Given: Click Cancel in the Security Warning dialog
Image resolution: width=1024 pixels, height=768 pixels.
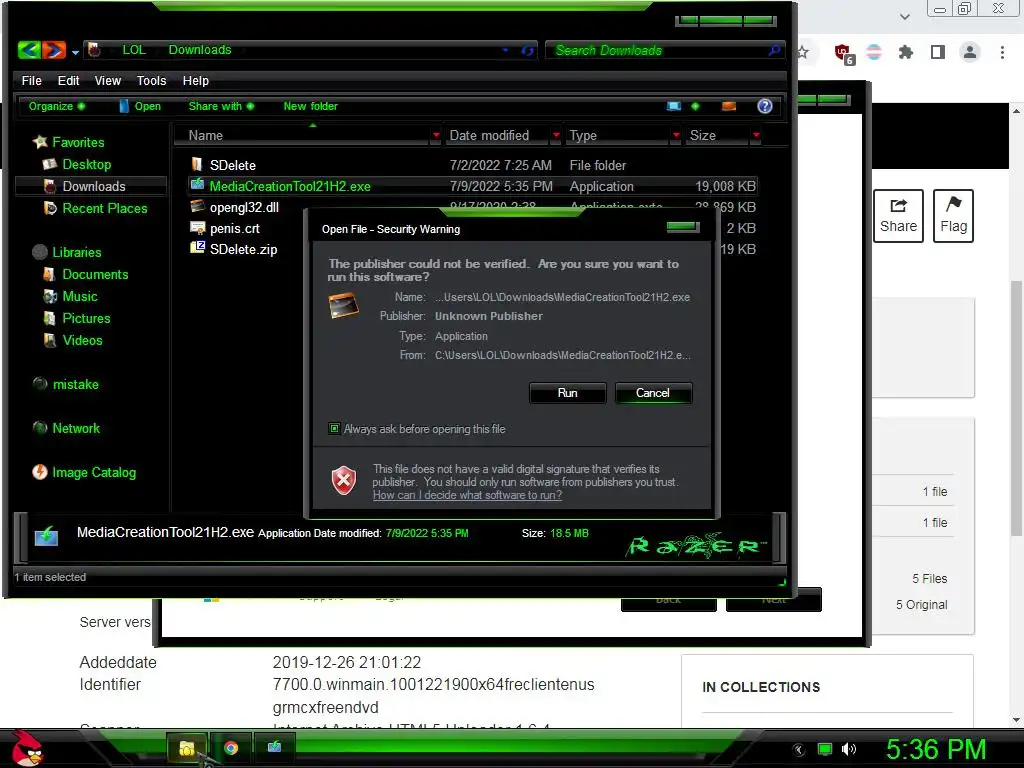Looking at the screenshot, I should 653,392.
